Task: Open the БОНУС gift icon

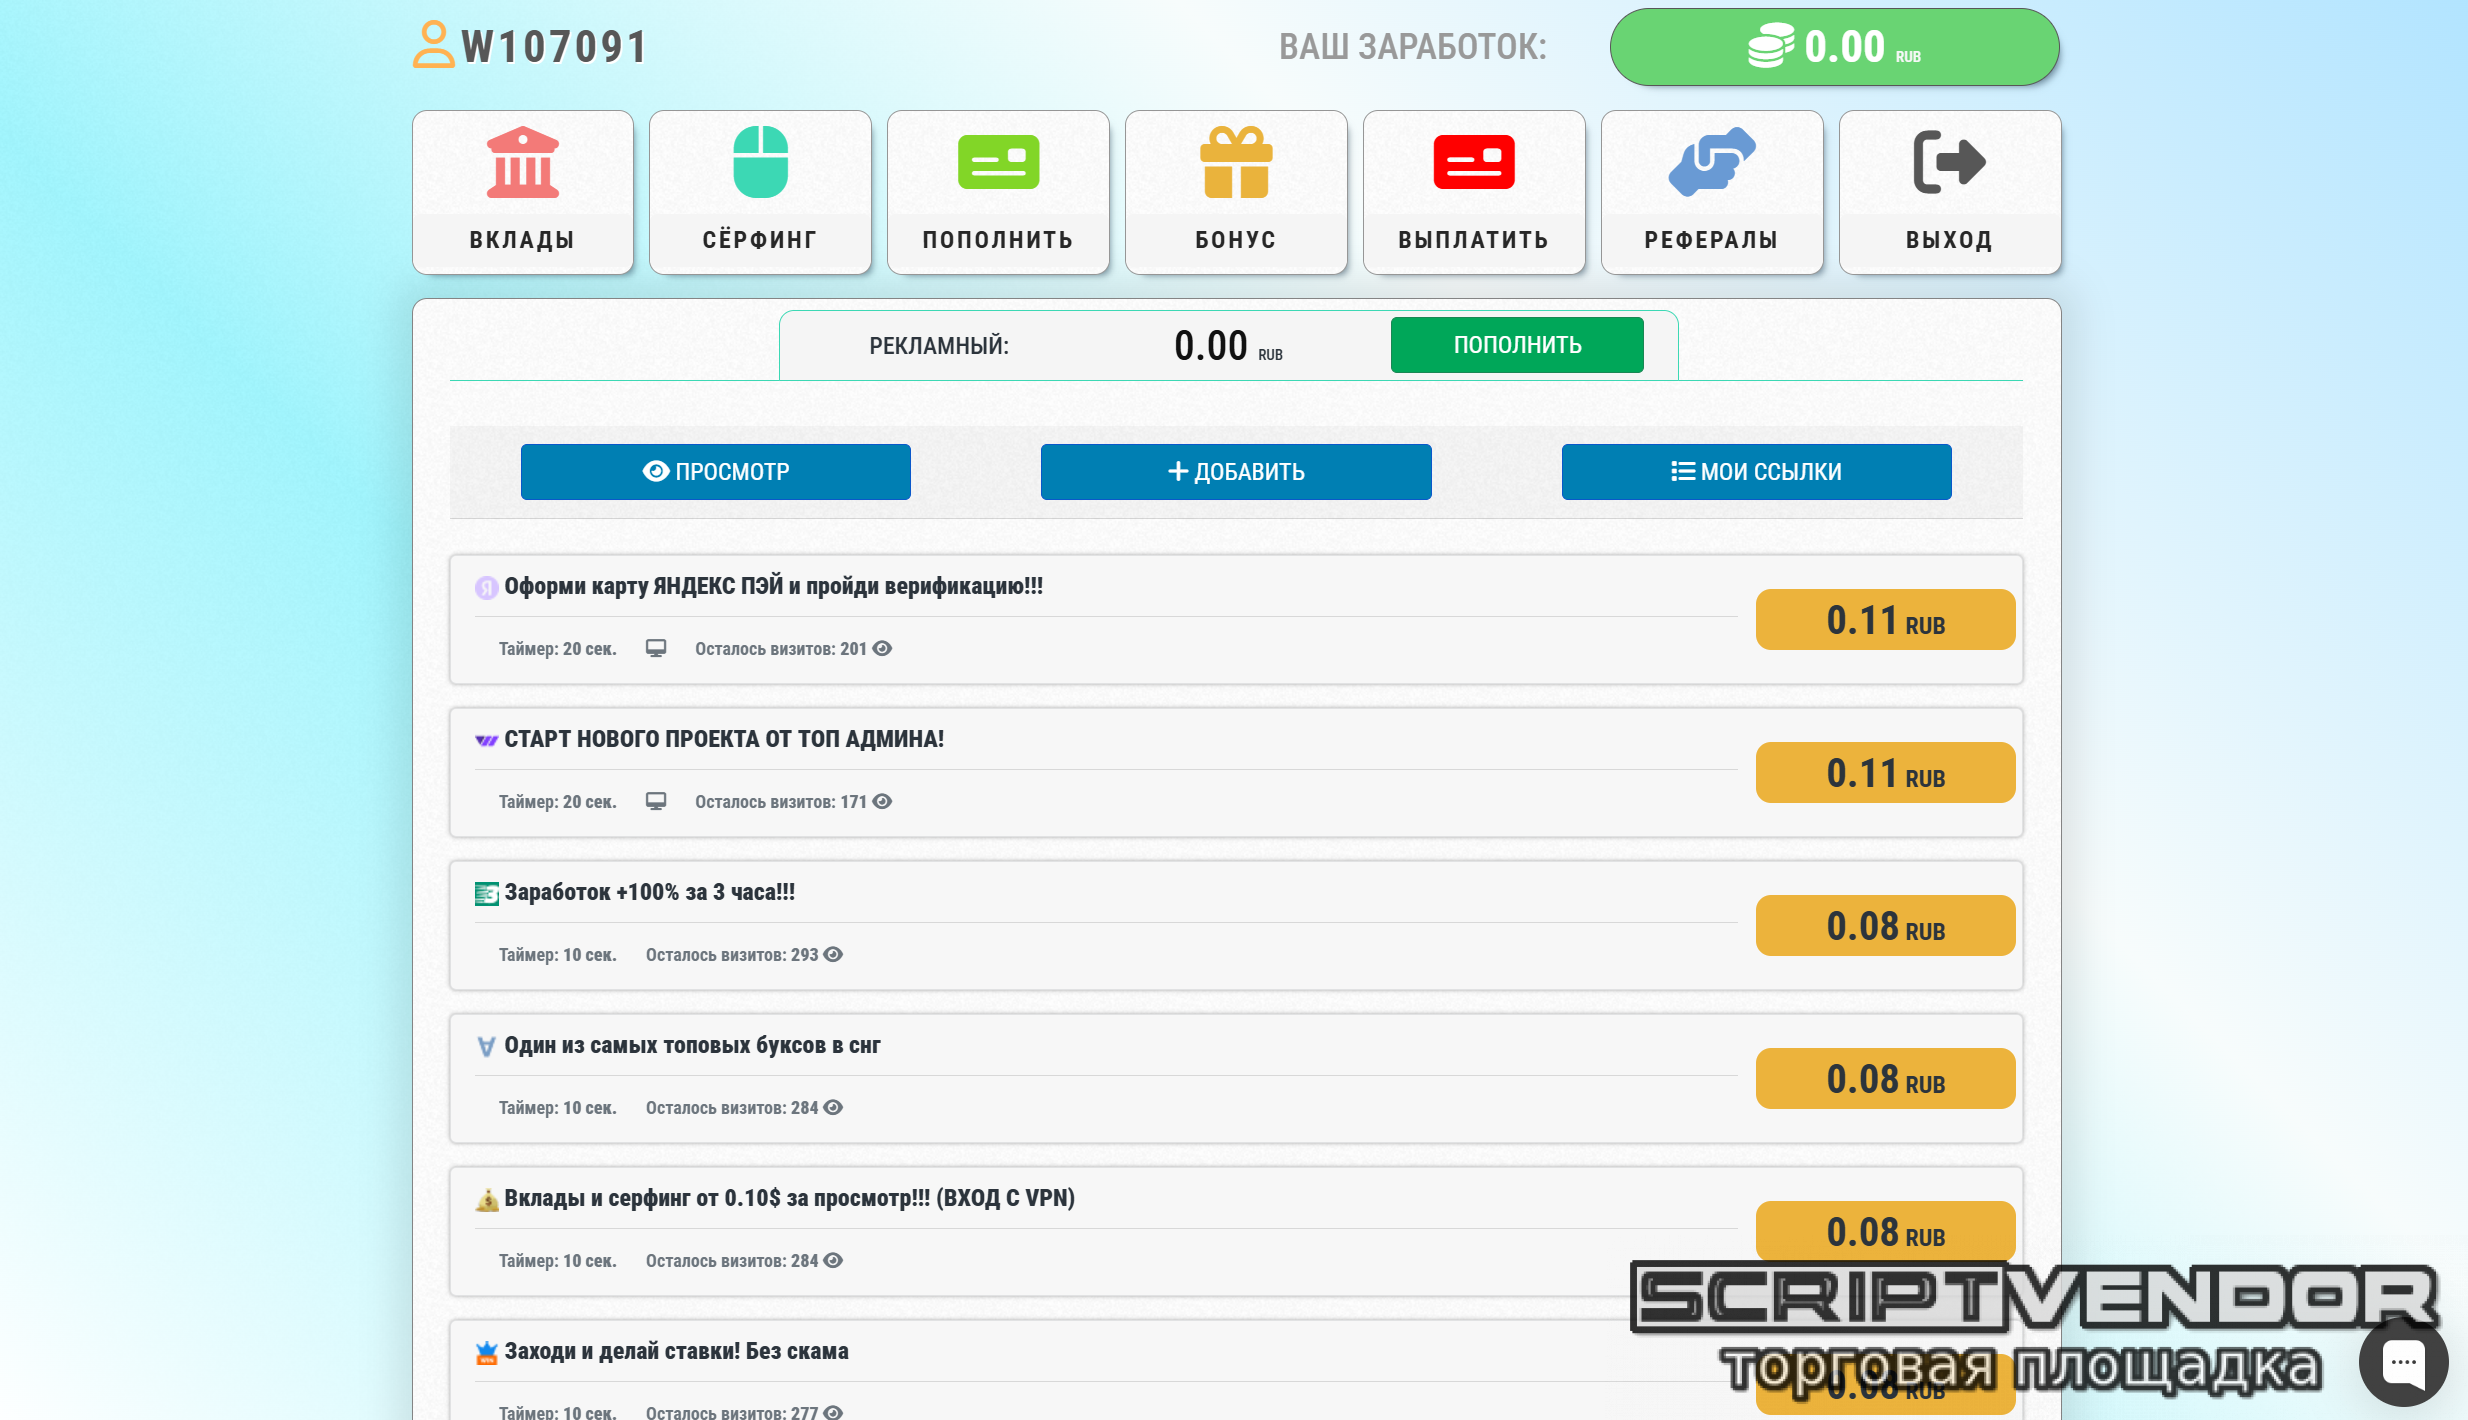Action: point(1236,163)
